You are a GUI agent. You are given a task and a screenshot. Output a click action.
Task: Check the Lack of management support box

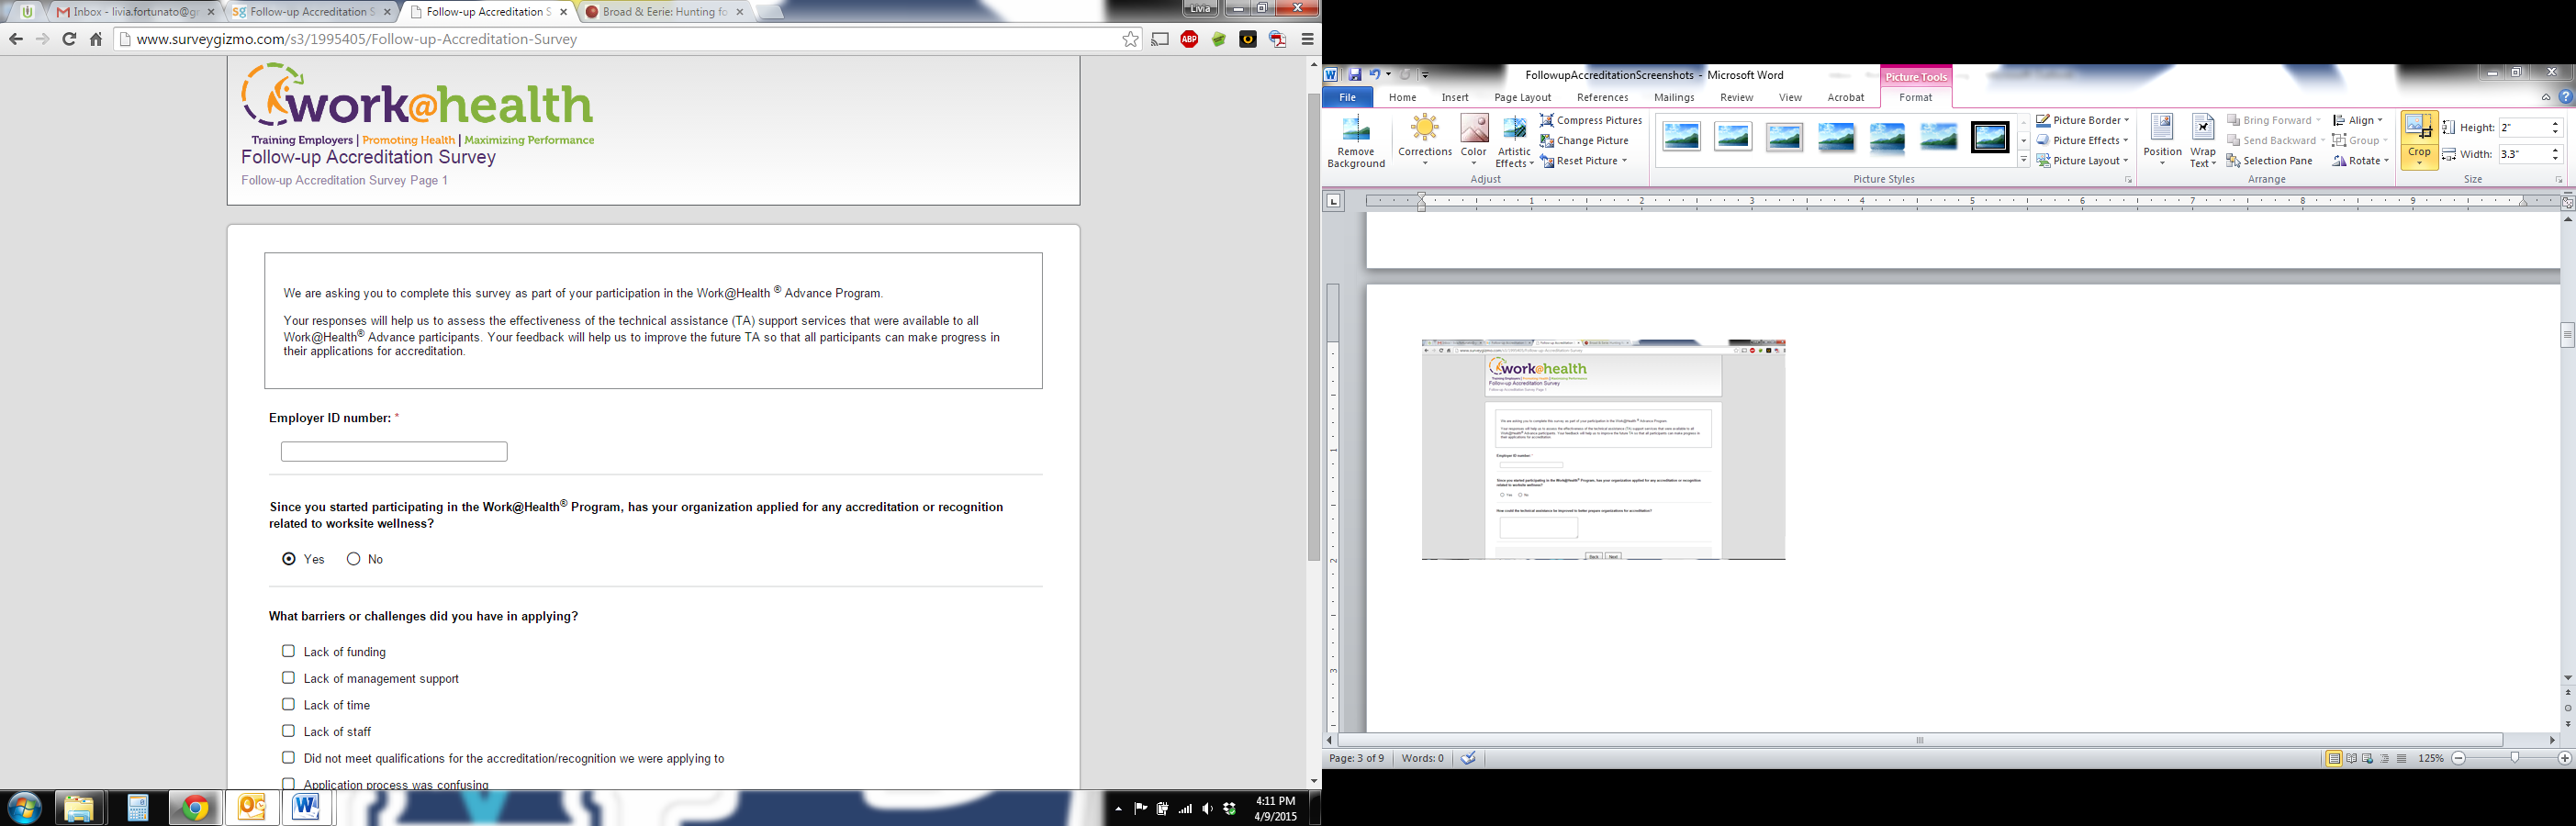[x=288, y=678]
